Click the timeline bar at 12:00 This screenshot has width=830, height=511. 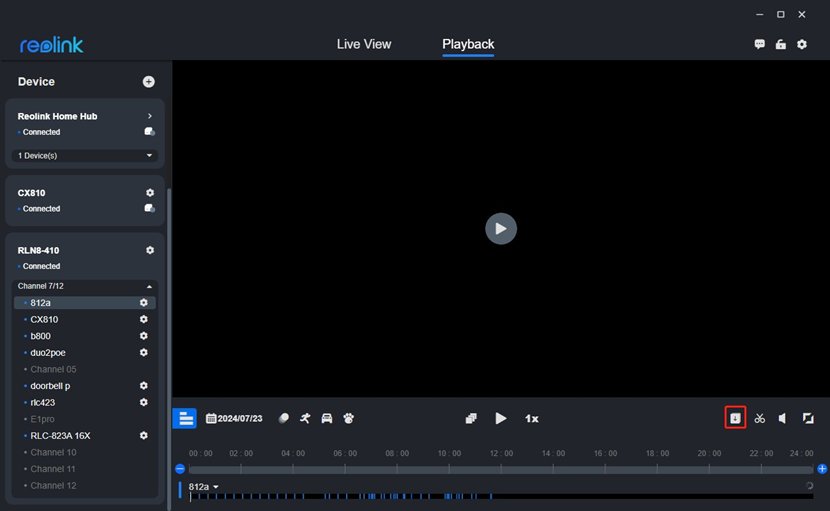pos(501,469)
